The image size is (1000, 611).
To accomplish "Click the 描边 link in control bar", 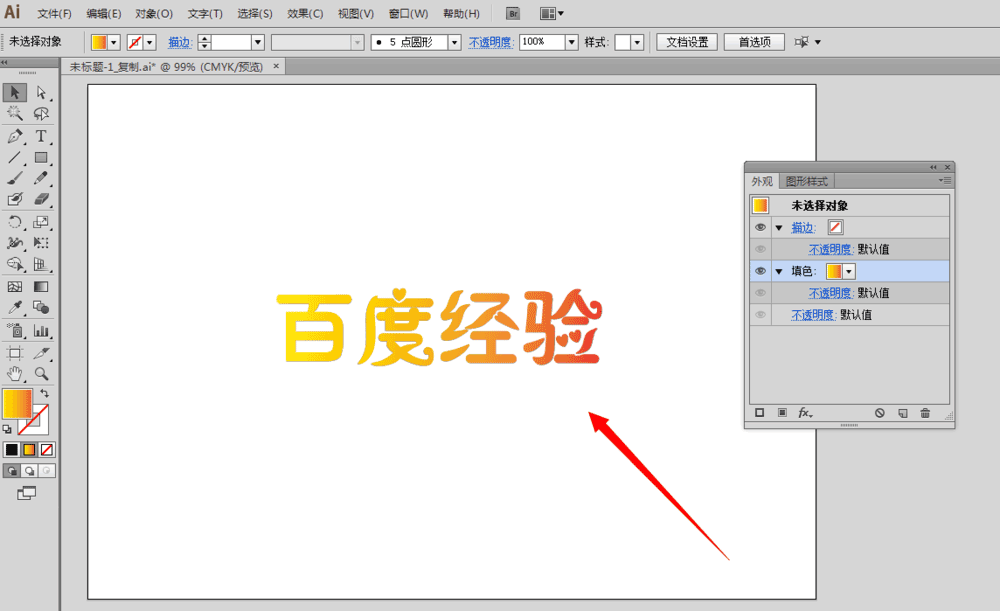I will [x=180, y=42].
